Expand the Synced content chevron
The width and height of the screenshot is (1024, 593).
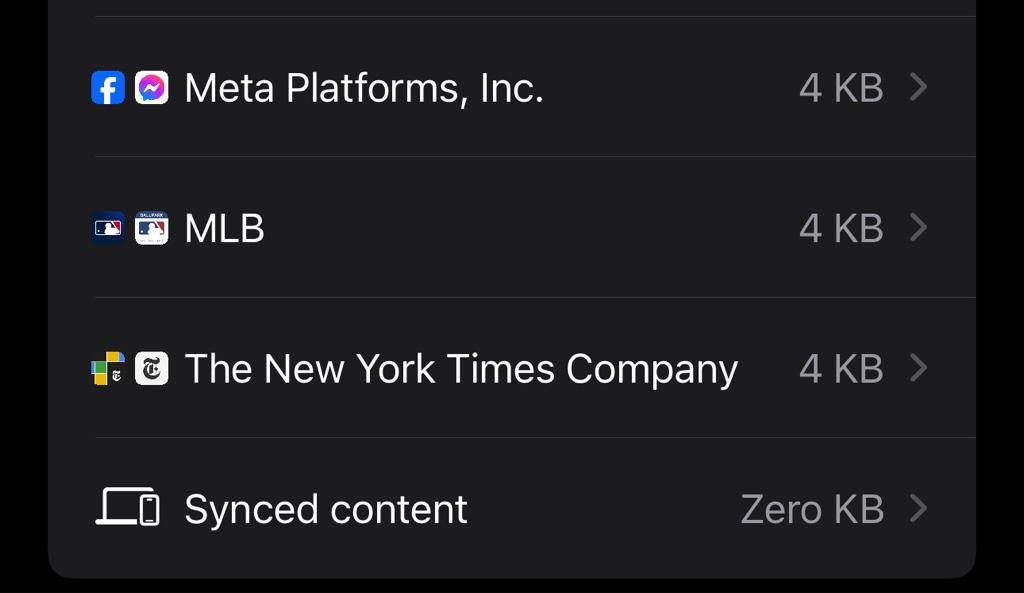tap(918, 509)
